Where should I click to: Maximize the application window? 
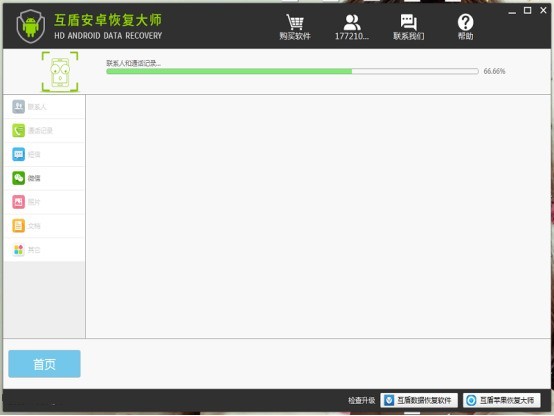click(528, 11)
